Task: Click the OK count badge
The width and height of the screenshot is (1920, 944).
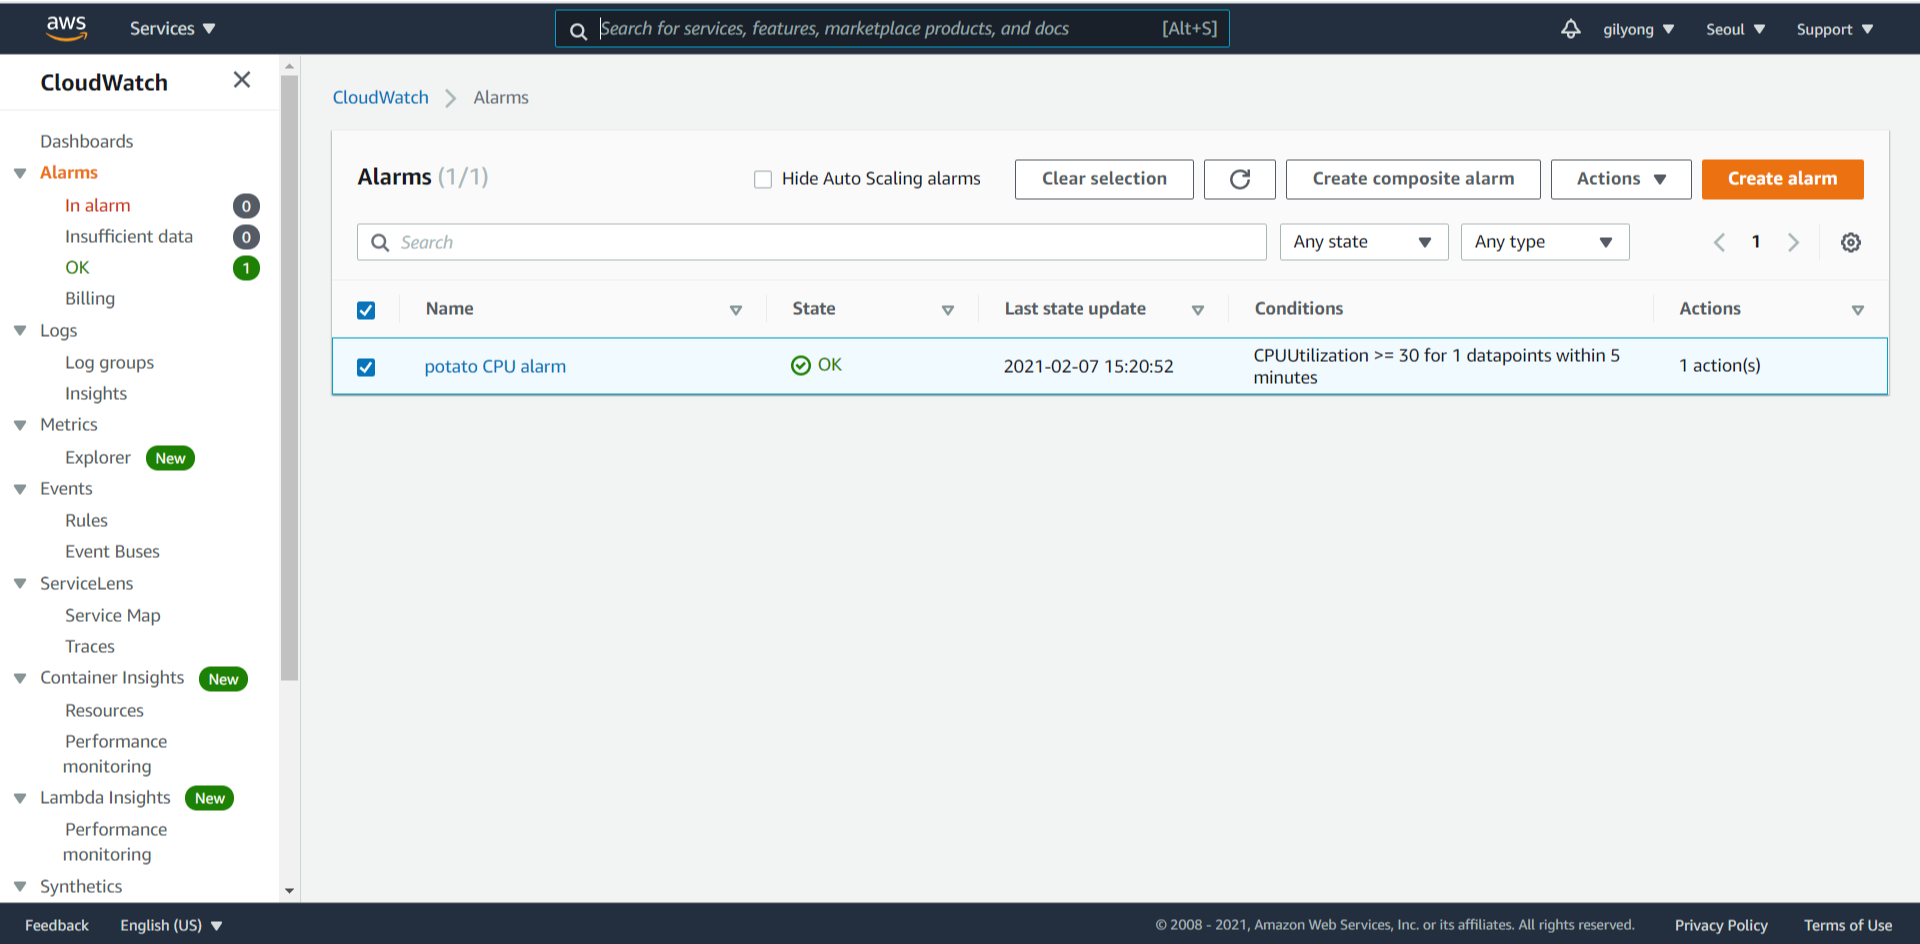Action: [246, 268]
